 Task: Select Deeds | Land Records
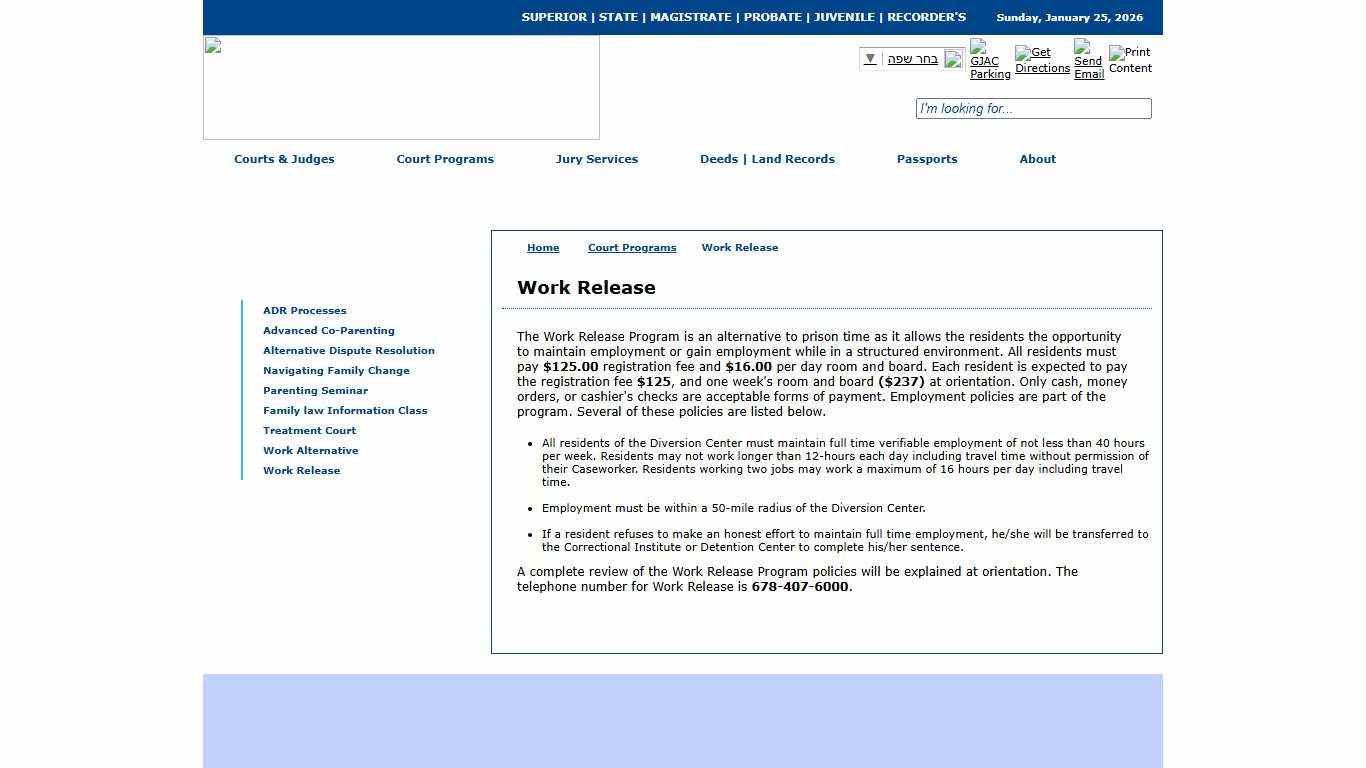[x=767, y=159]
